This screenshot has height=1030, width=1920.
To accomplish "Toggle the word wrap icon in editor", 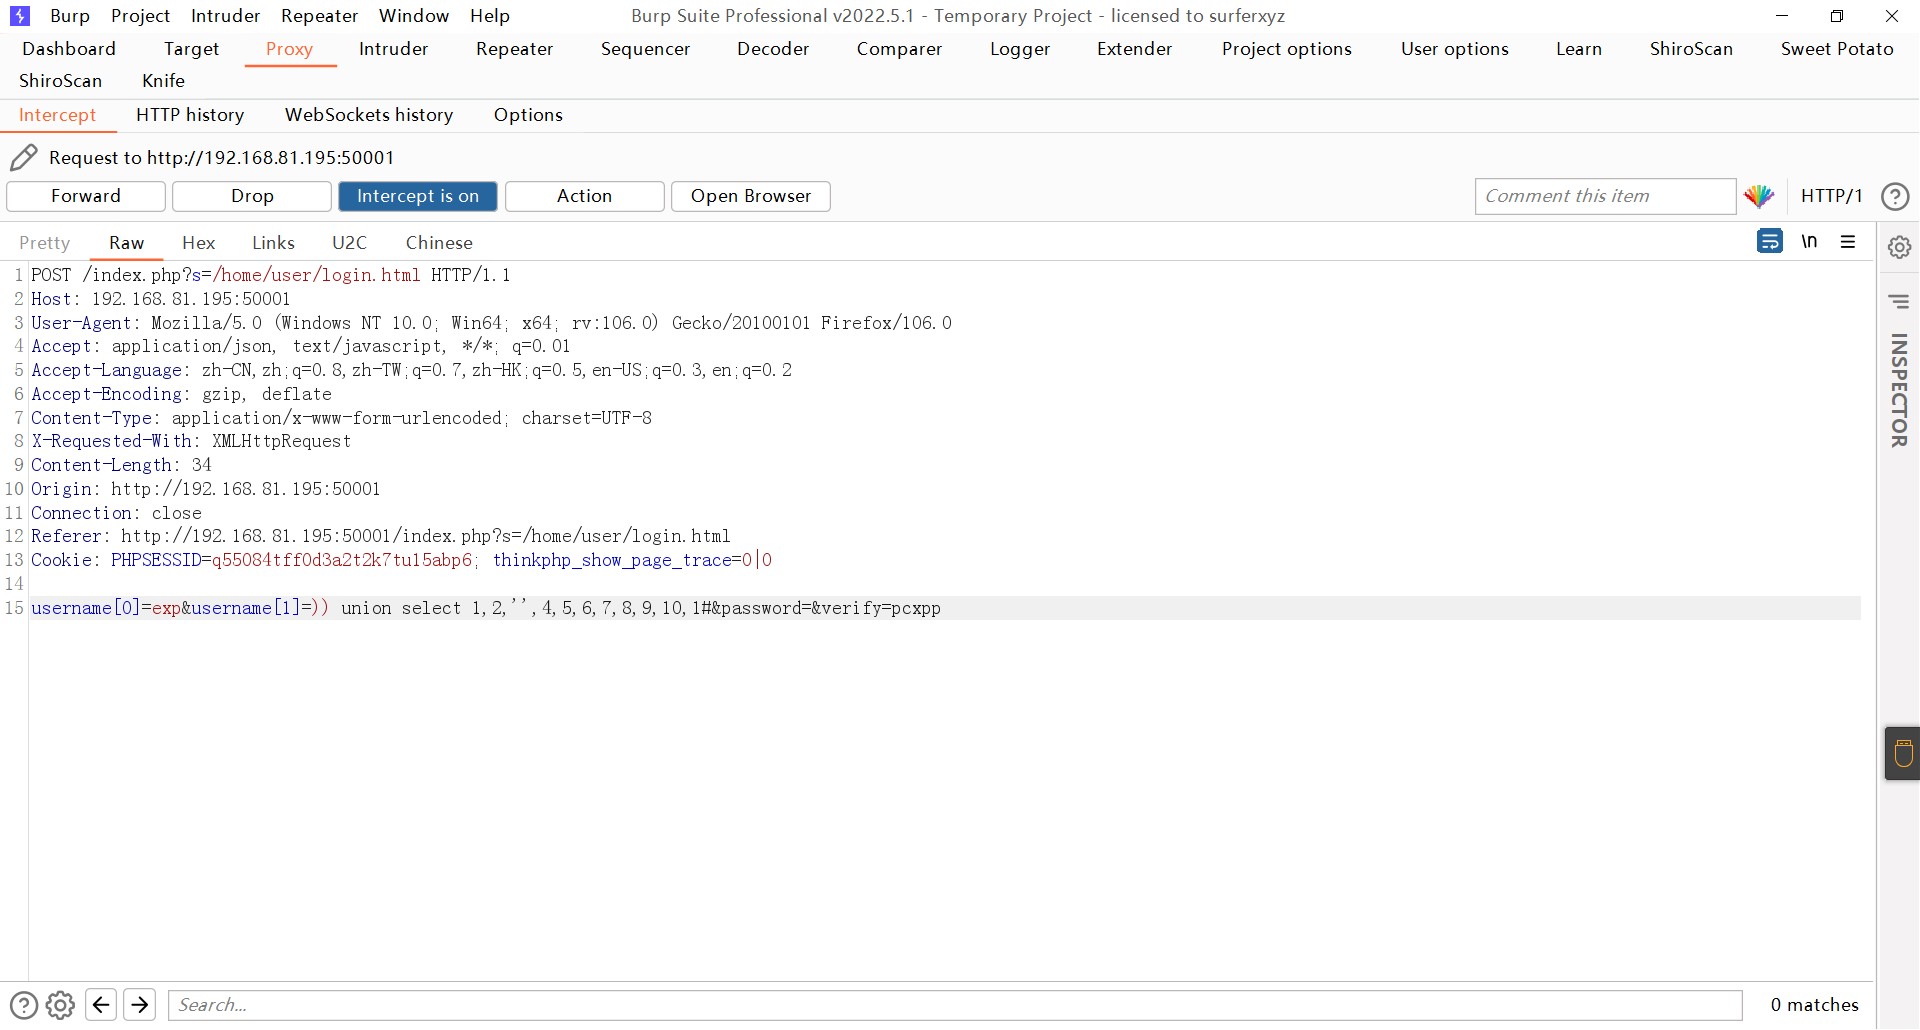I will click(1769, 241).
